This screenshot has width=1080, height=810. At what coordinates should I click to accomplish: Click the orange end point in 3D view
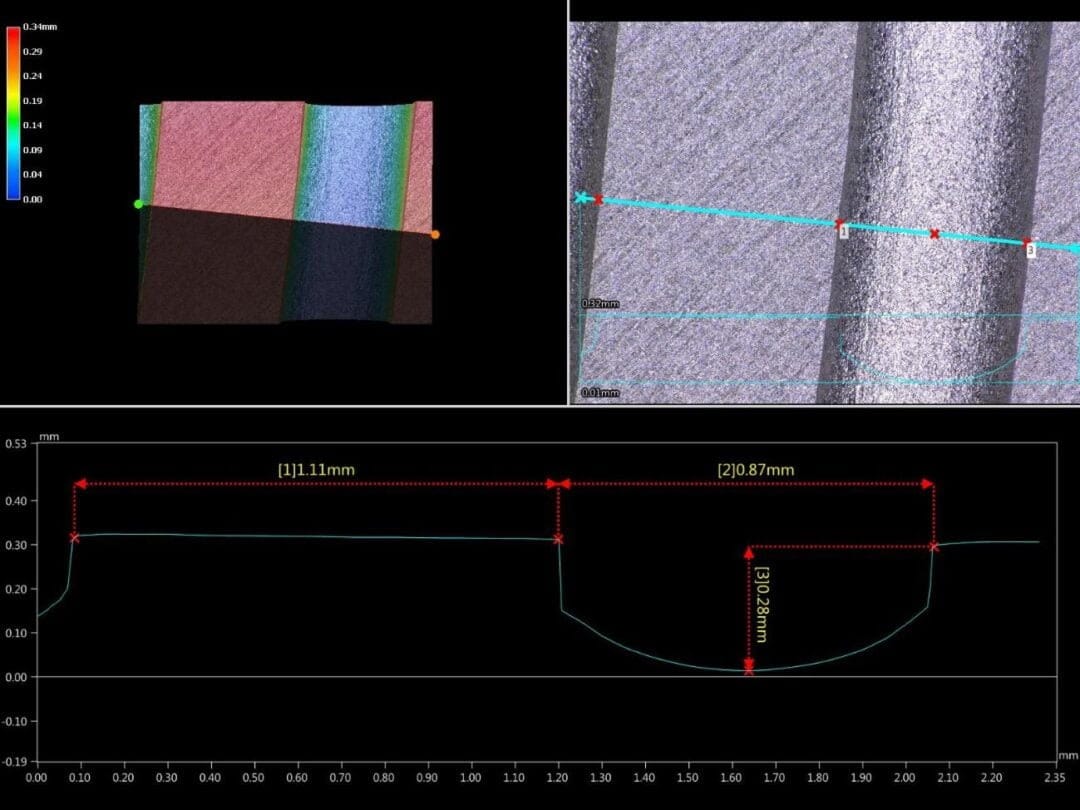[x=434, y=235]
